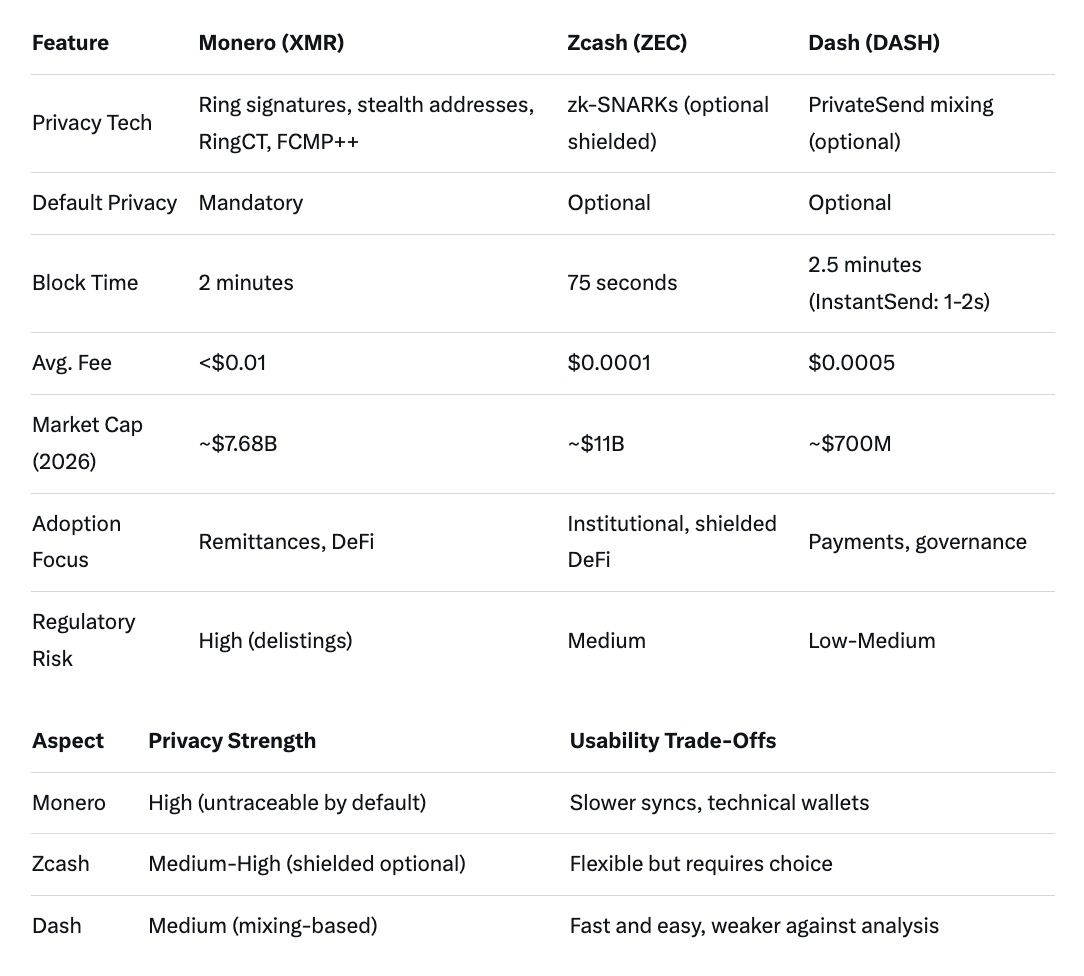The height and width of the screenshot is (976, 1084).
Task: Click the '$0.0005' fee cell
Action: (851, 363)
